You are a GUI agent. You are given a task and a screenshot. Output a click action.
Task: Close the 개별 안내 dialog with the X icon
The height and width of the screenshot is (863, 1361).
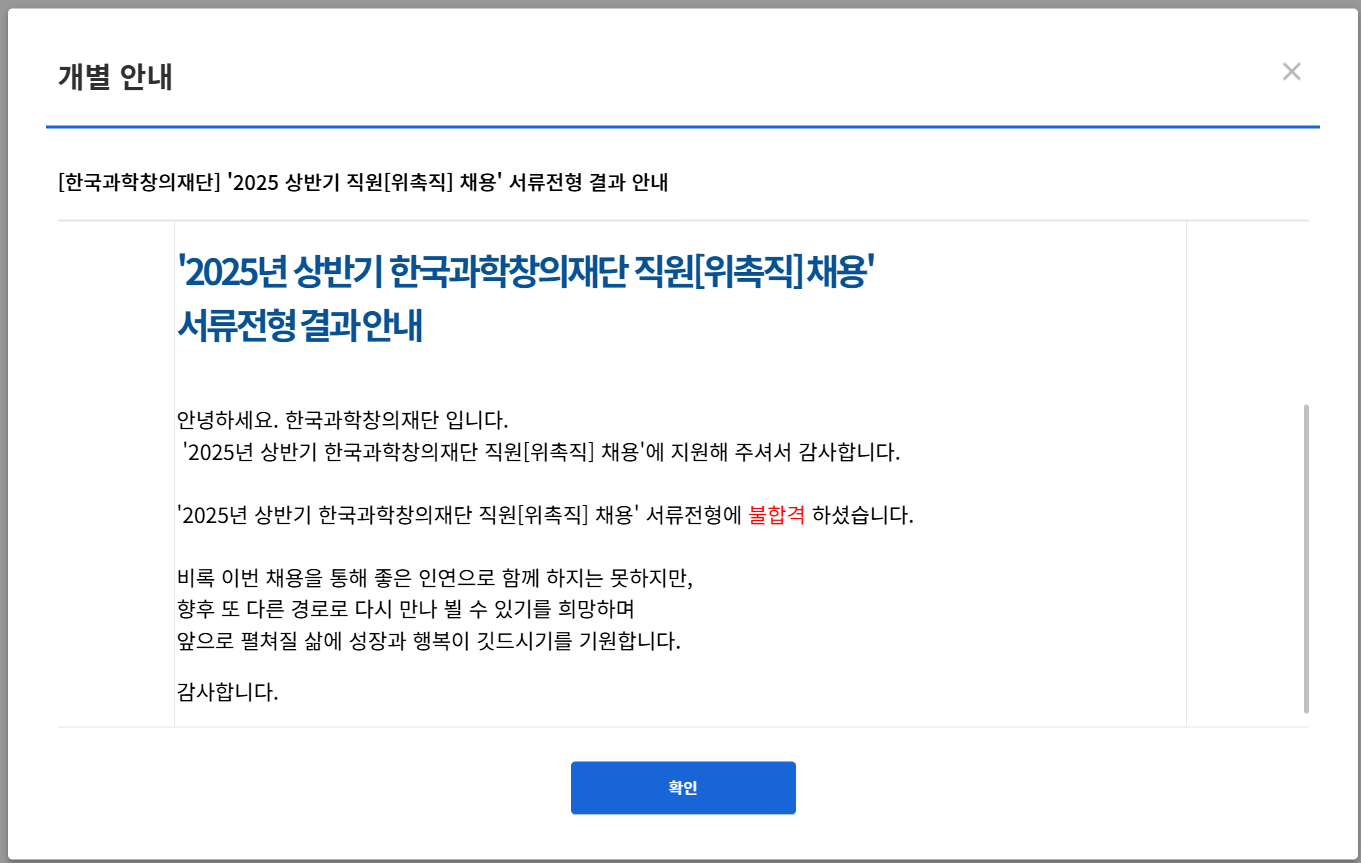pos(1291,72)
